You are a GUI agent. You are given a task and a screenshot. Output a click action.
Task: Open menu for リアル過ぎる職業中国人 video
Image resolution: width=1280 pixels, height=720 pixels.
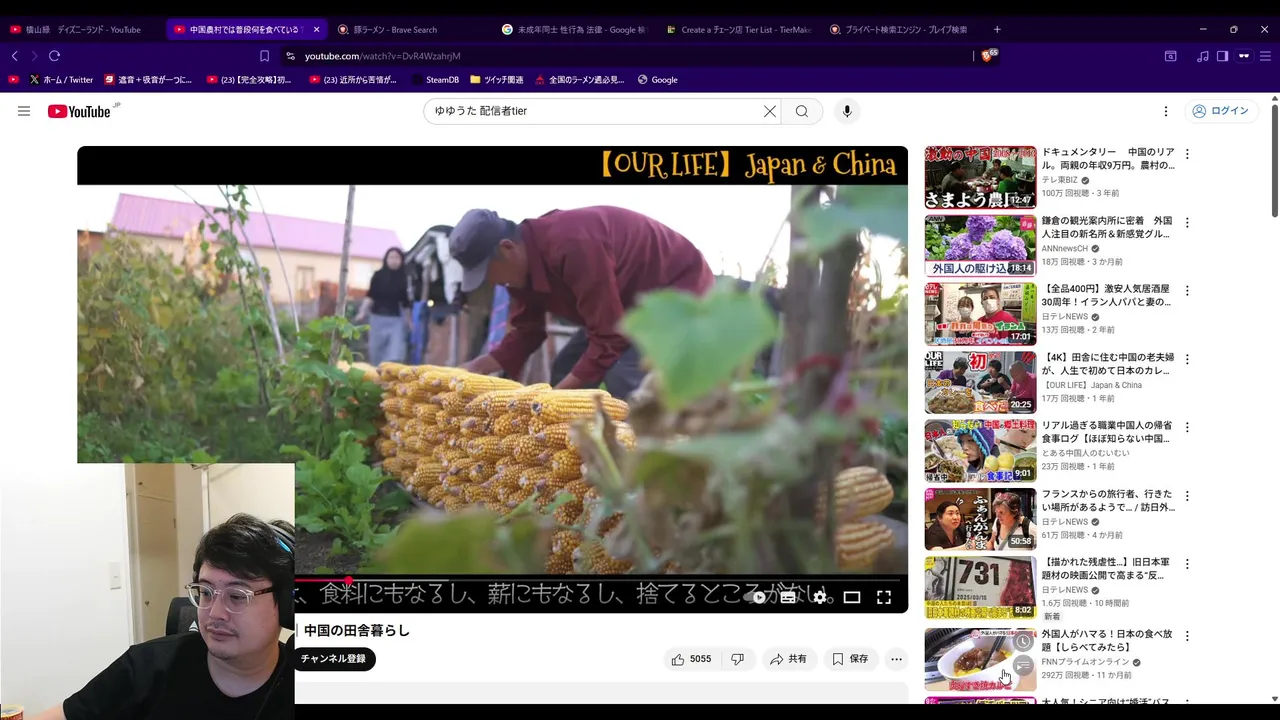pyautogui.click(x=1187, y=427)
